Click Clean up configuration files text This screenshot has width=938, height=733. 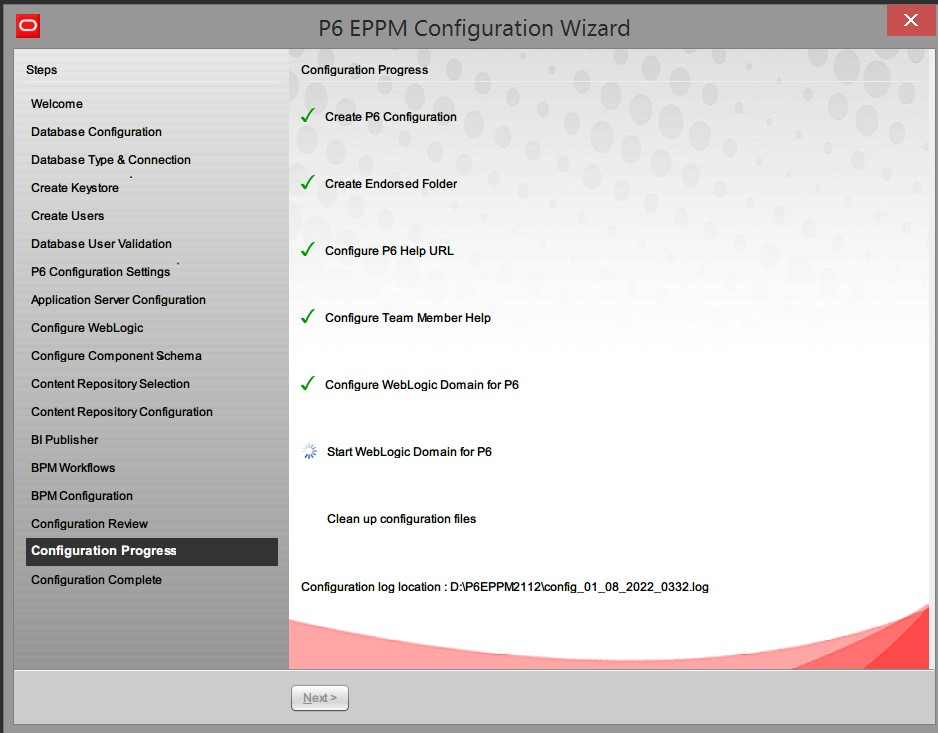coord(401,519)
